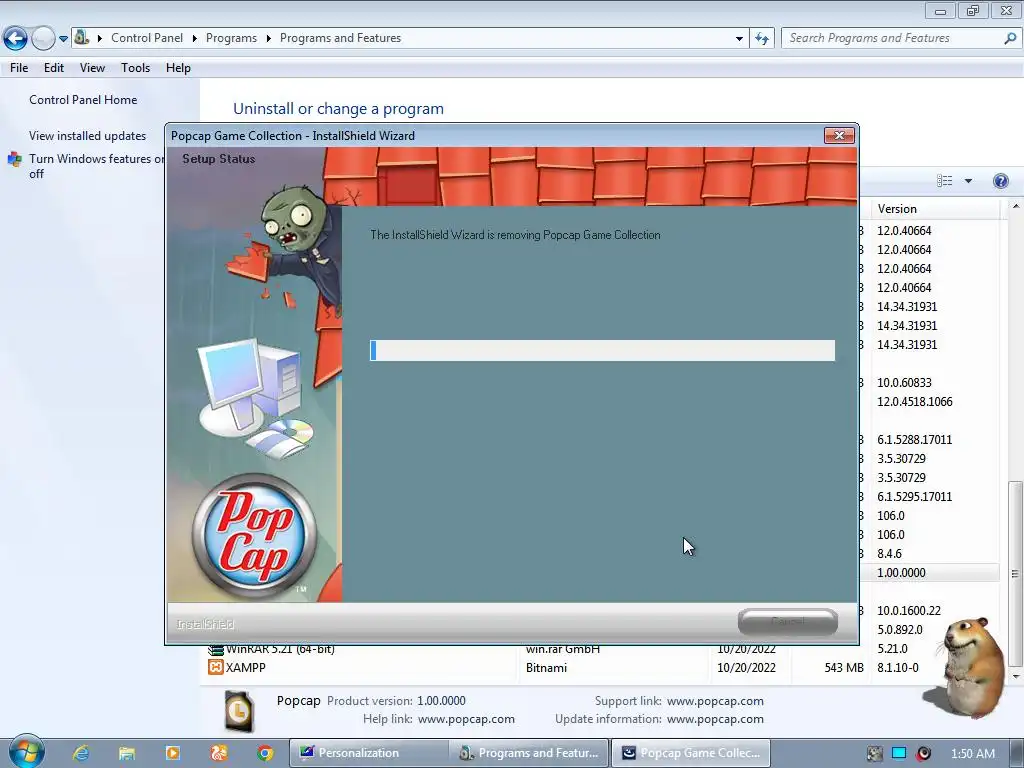Open the view options dropdown arrow
Viewport: 1024px width, 768px height.
click(968, 181)
